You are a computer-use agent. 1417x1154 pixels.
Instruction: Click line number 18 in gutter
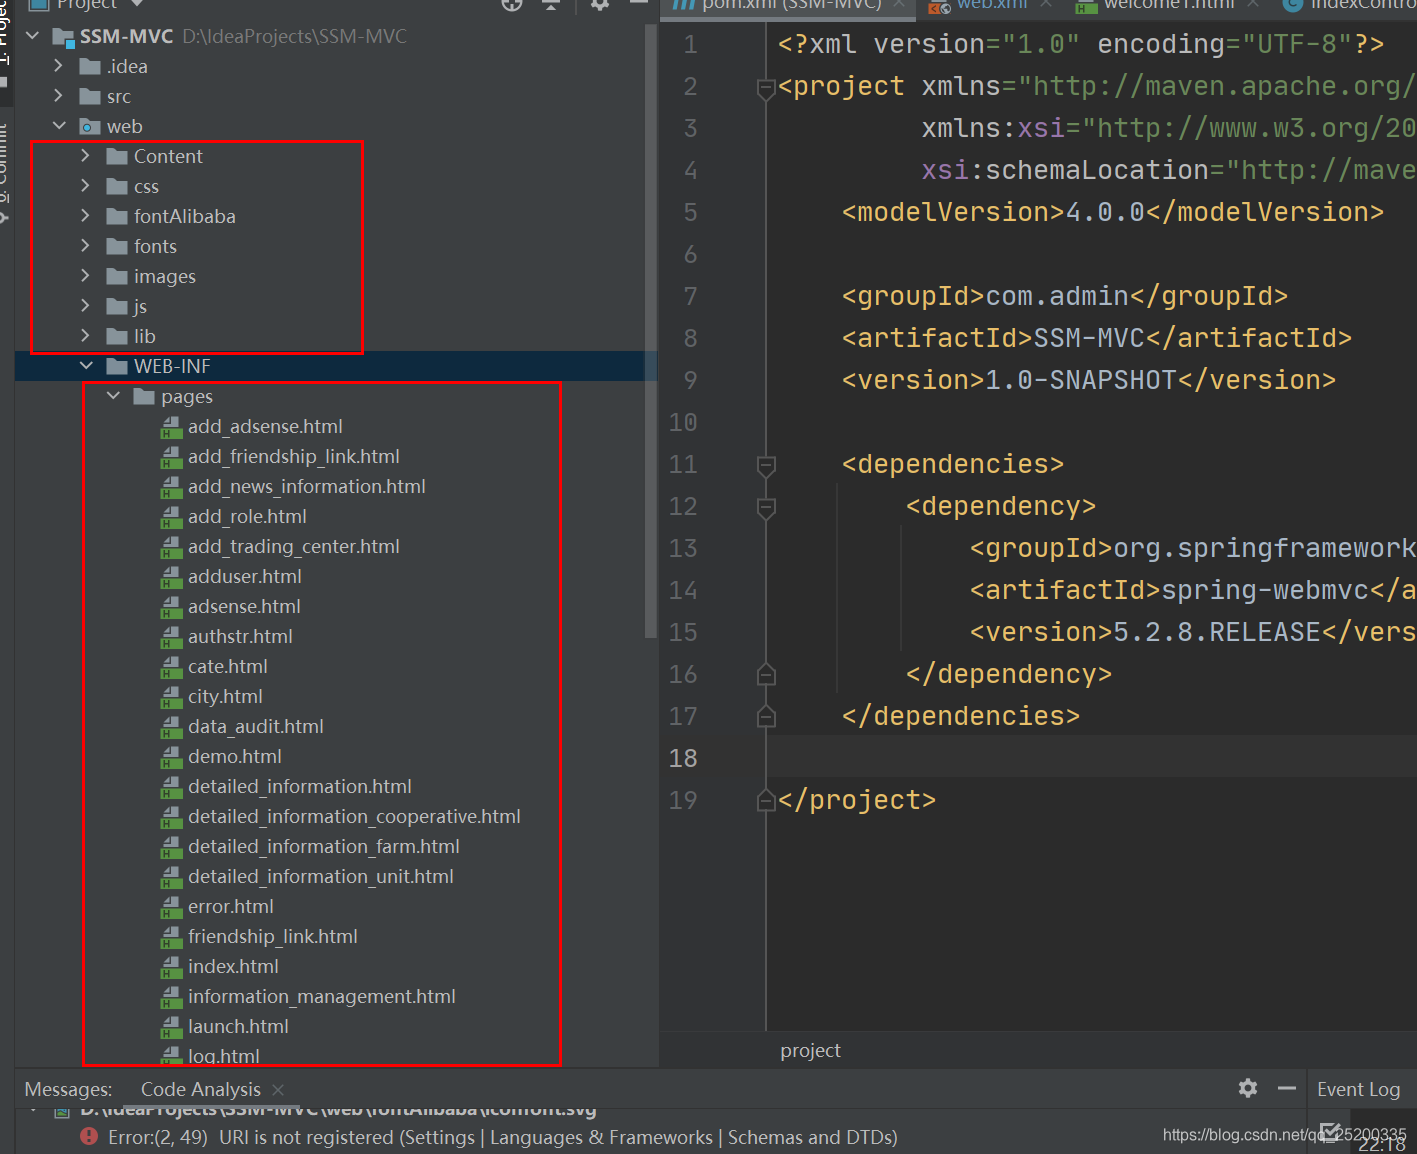pos(683,758)
